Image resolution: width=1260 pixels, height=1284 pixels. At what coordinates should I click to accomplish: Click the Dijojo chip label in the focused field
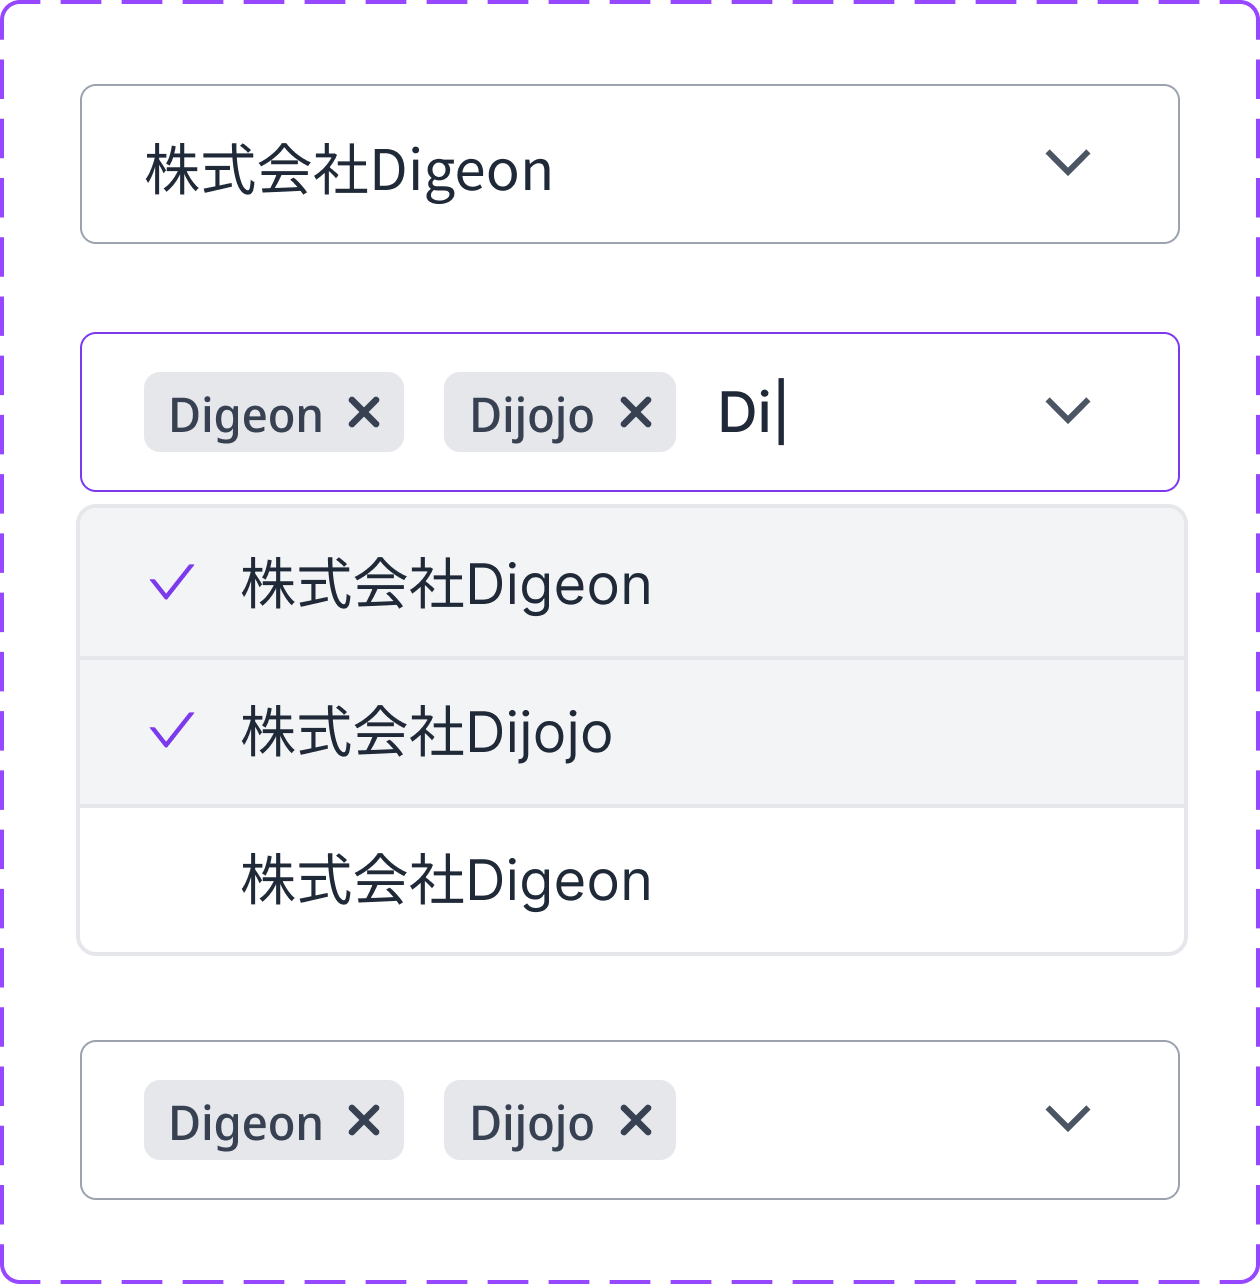(x=532, y=414)
